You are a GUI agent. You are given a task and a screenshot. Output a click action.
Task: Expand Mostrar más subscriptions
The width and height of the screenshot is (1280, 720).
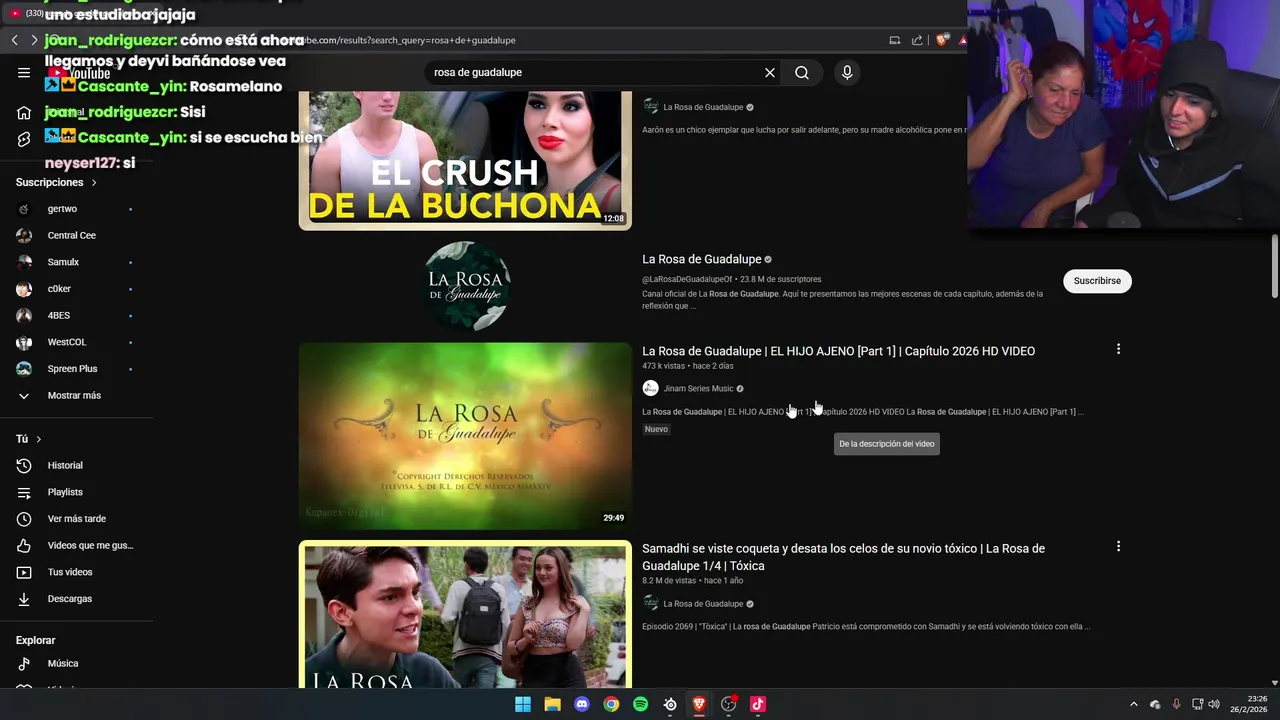pyautogui.click(x=76, y=395)
